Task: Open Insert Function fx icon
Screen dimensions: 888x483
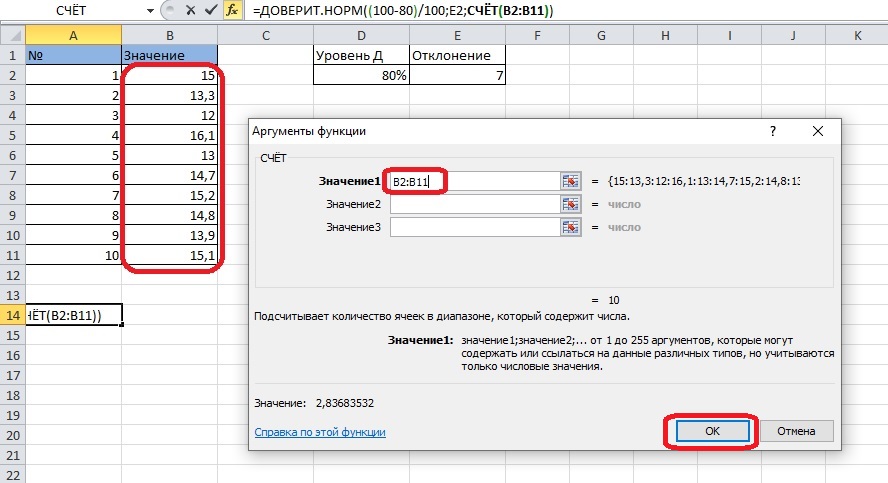Action: [232, 10]
